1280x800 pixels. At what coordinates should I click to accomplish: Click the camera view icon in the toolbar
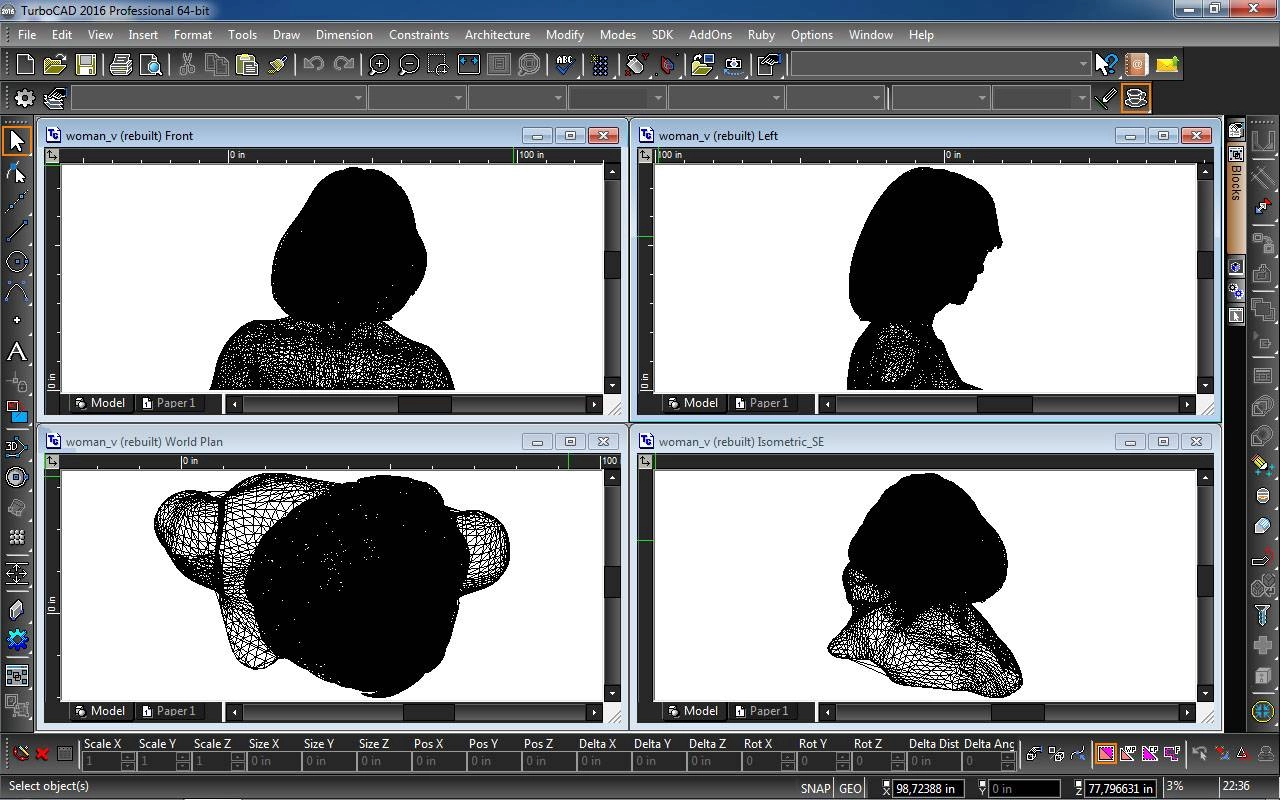click(734, 65)
